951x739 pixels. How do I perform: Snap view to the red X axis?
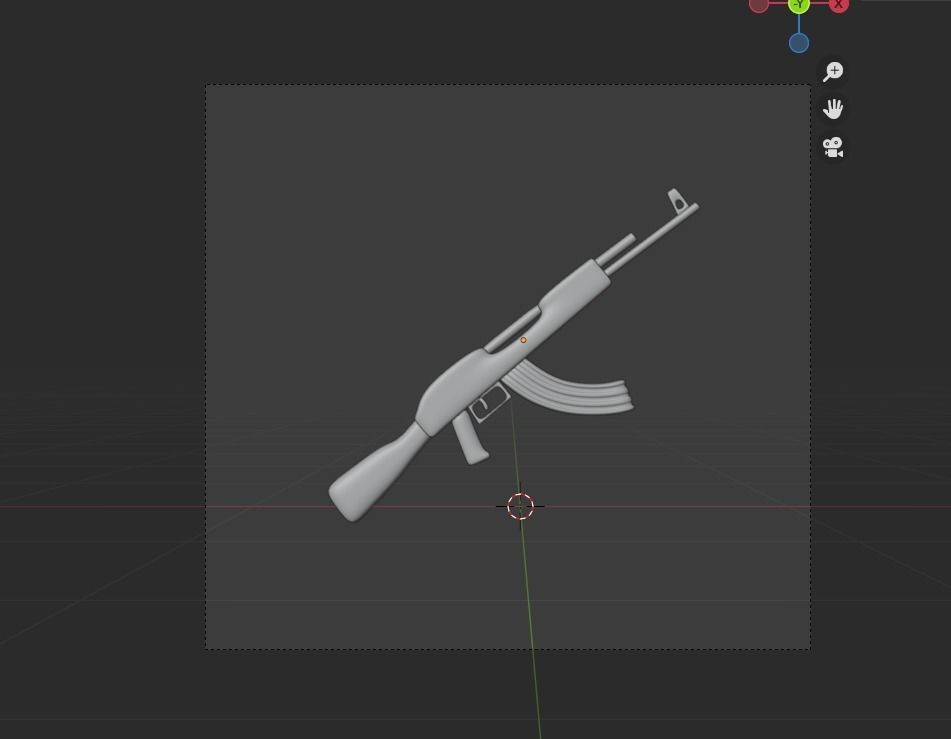point(839,5)
